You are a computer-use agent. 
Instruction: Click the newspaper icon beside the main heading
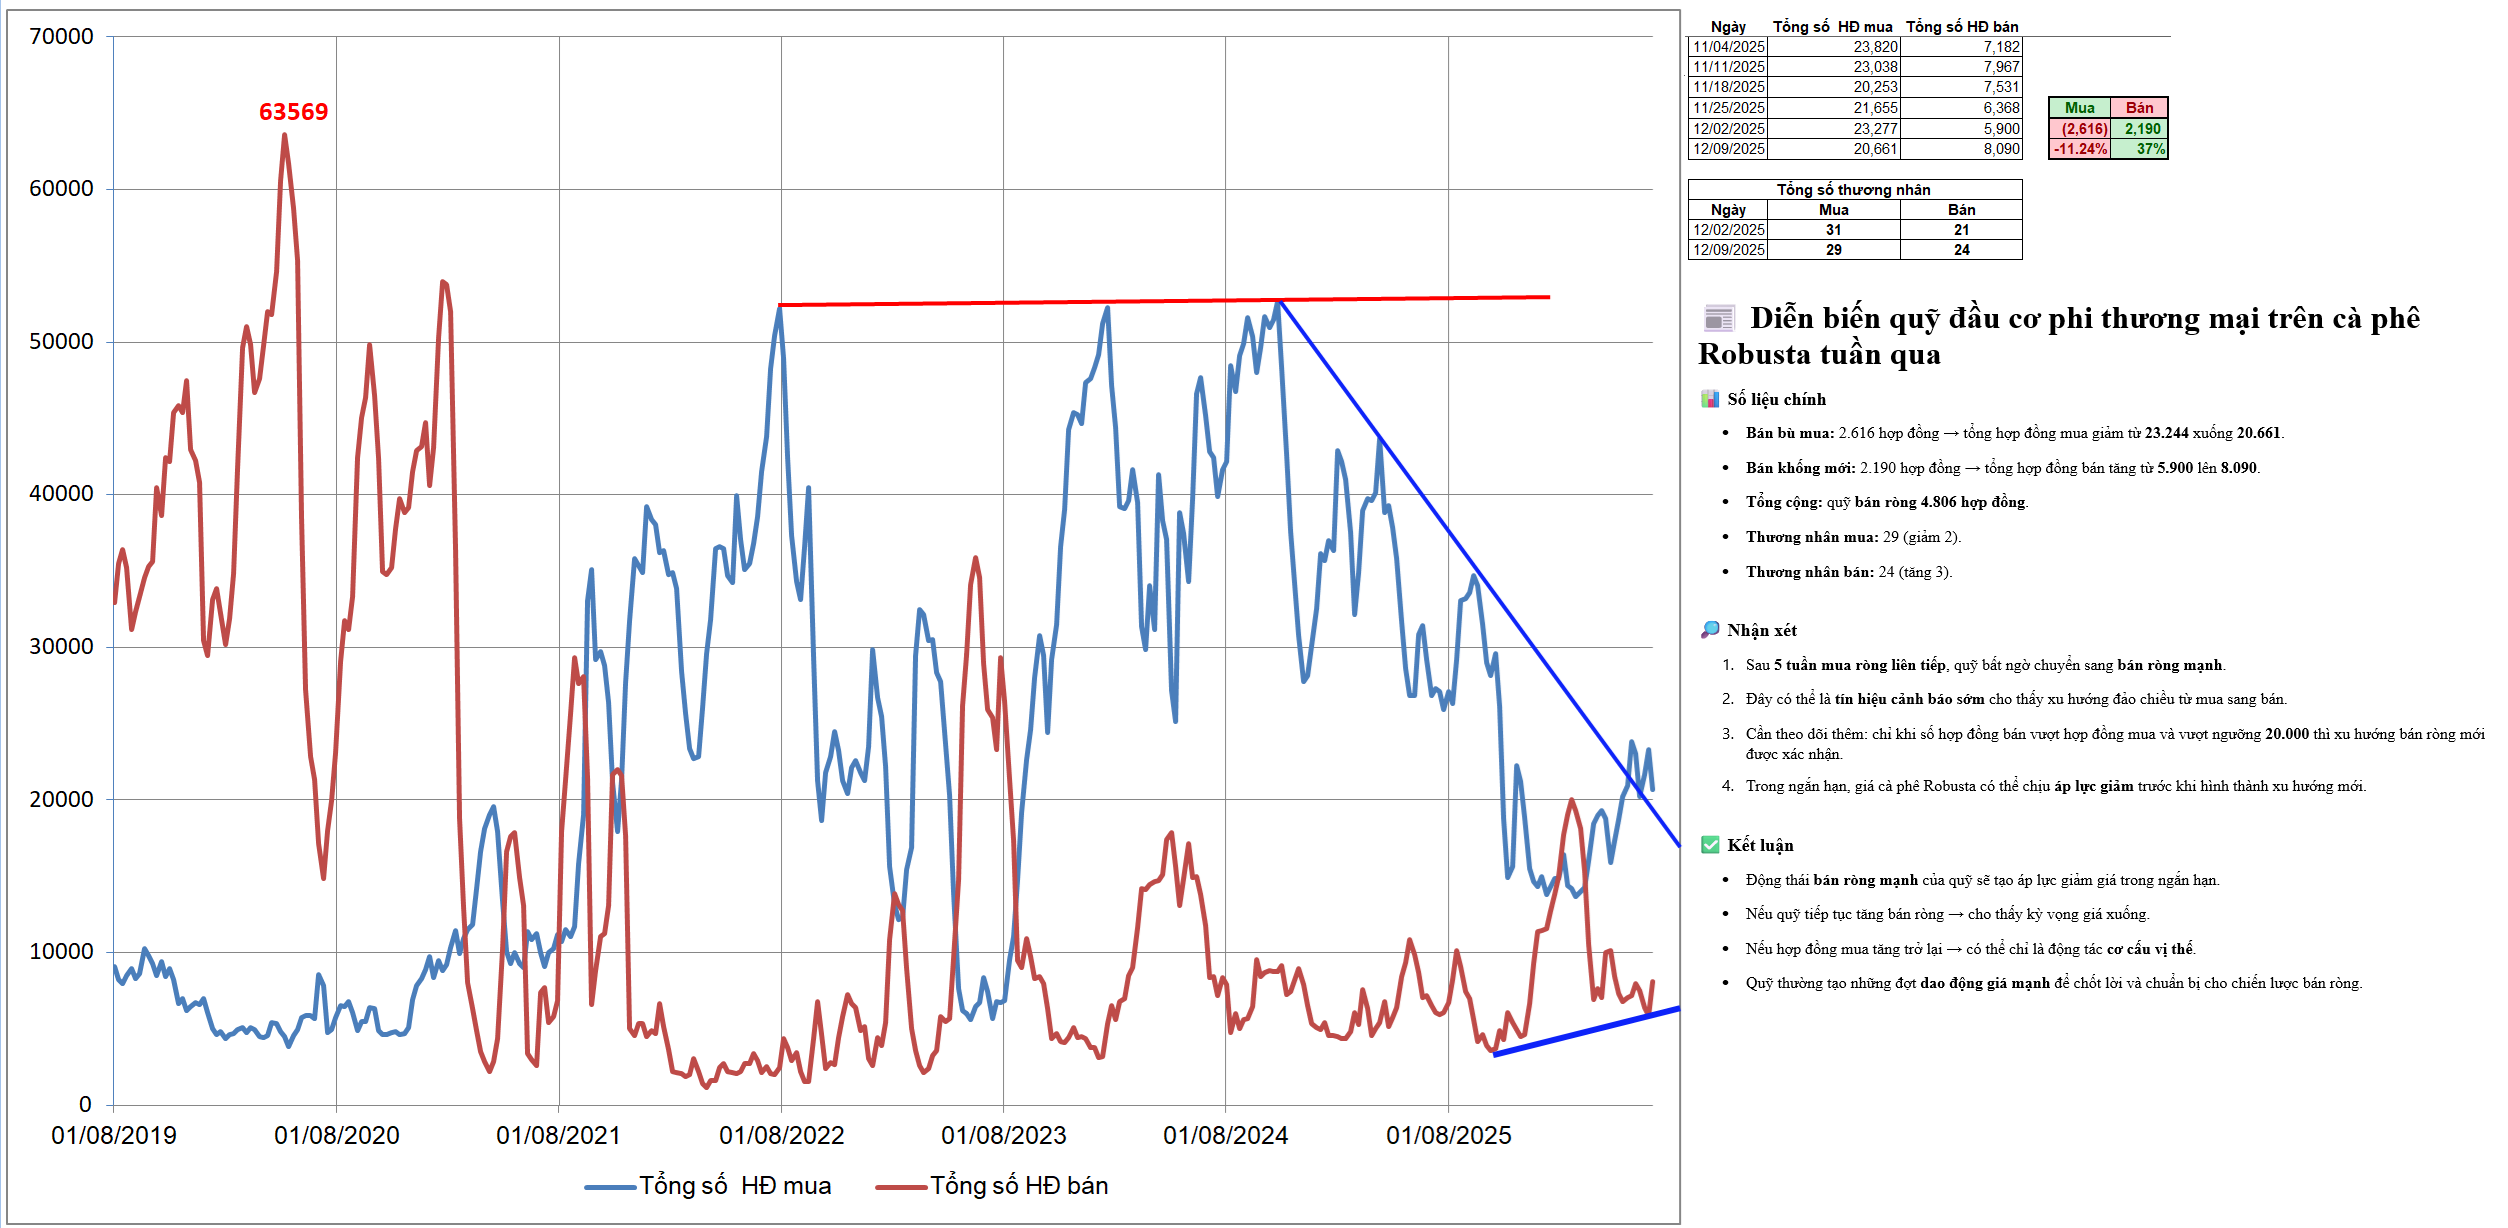point(1718,319)
